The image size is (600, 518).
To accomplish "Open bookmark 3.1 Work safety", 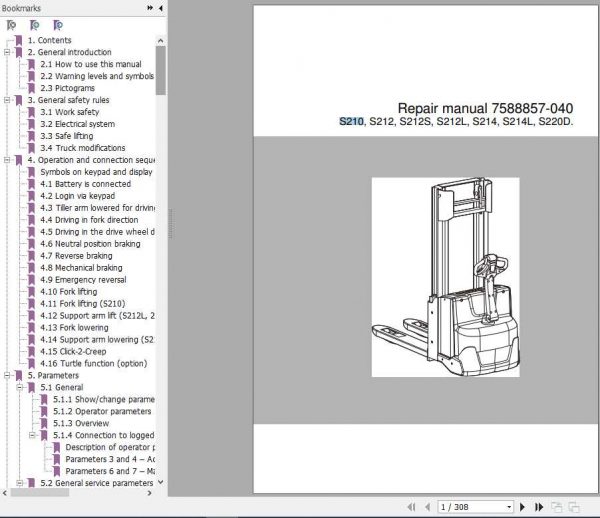I will click(x=70, y=112).
